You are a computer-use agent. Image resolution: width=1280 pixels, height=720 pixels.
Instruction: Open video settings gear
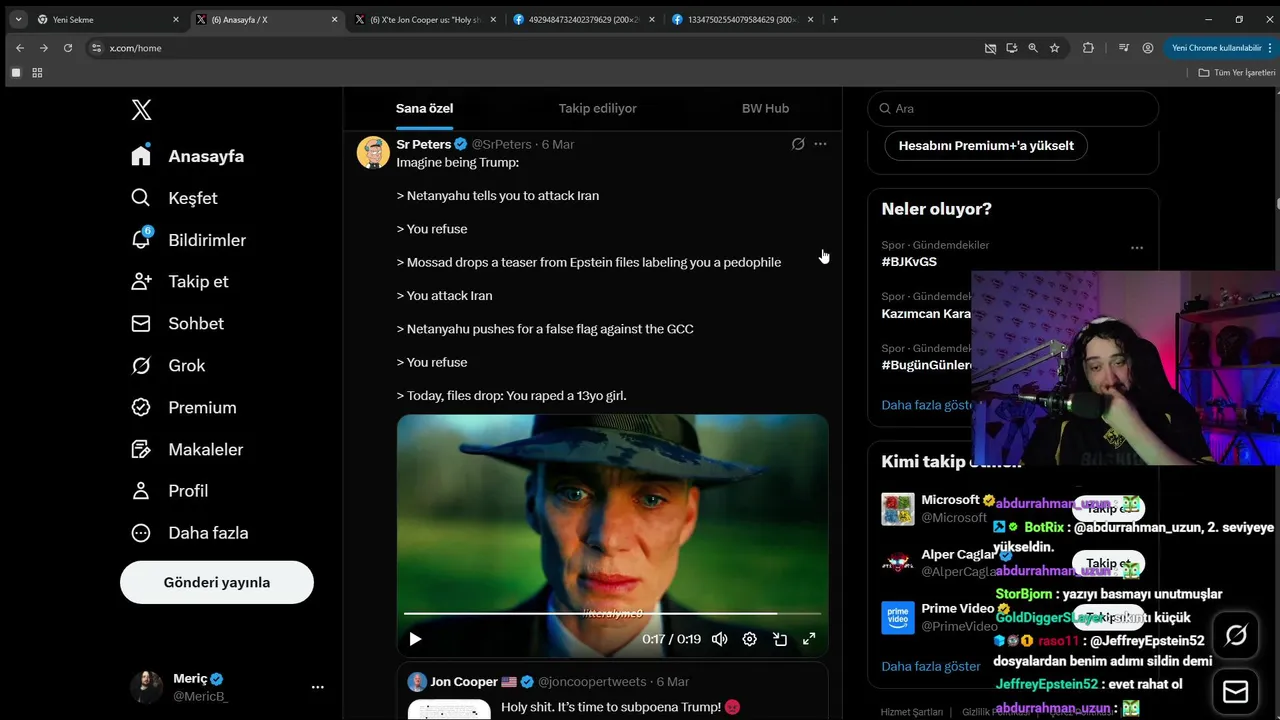point(749,639)
